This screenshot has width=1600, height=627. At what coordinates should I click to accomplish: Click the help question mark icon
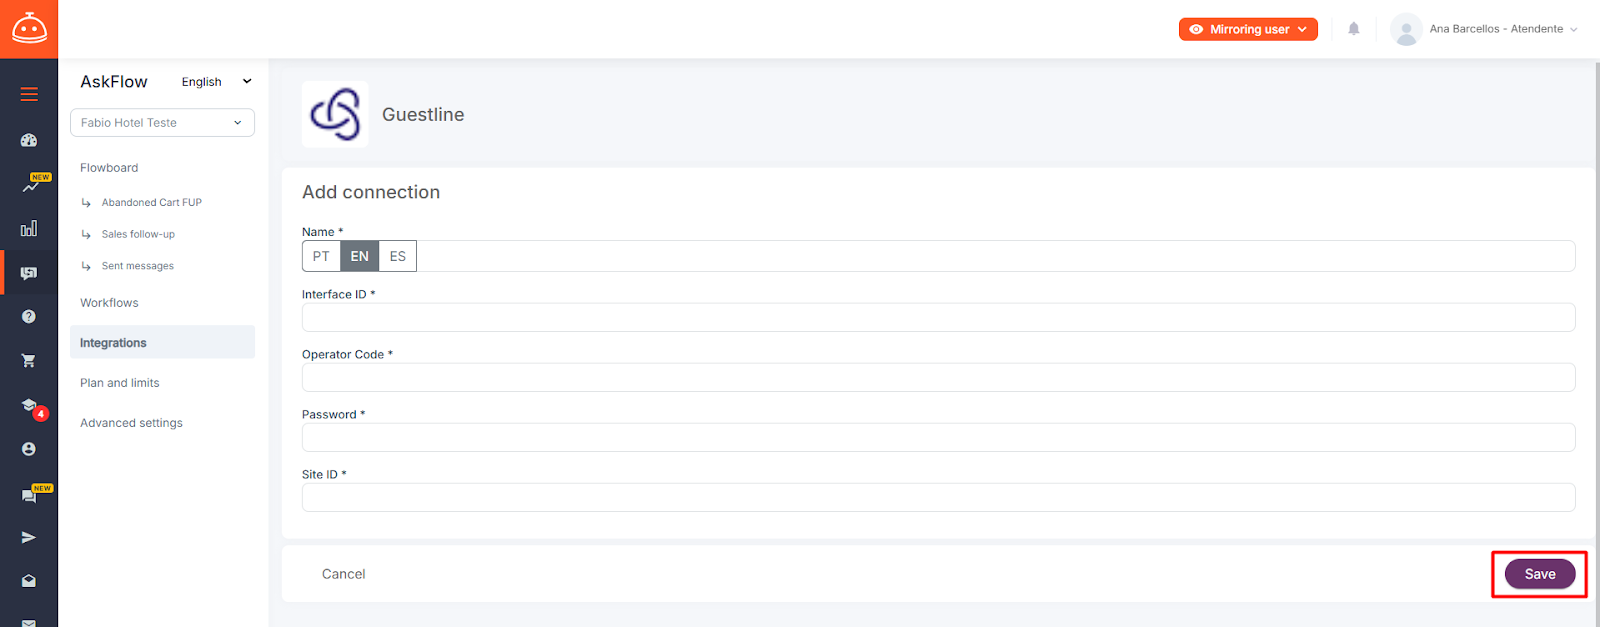coord(29,316)
